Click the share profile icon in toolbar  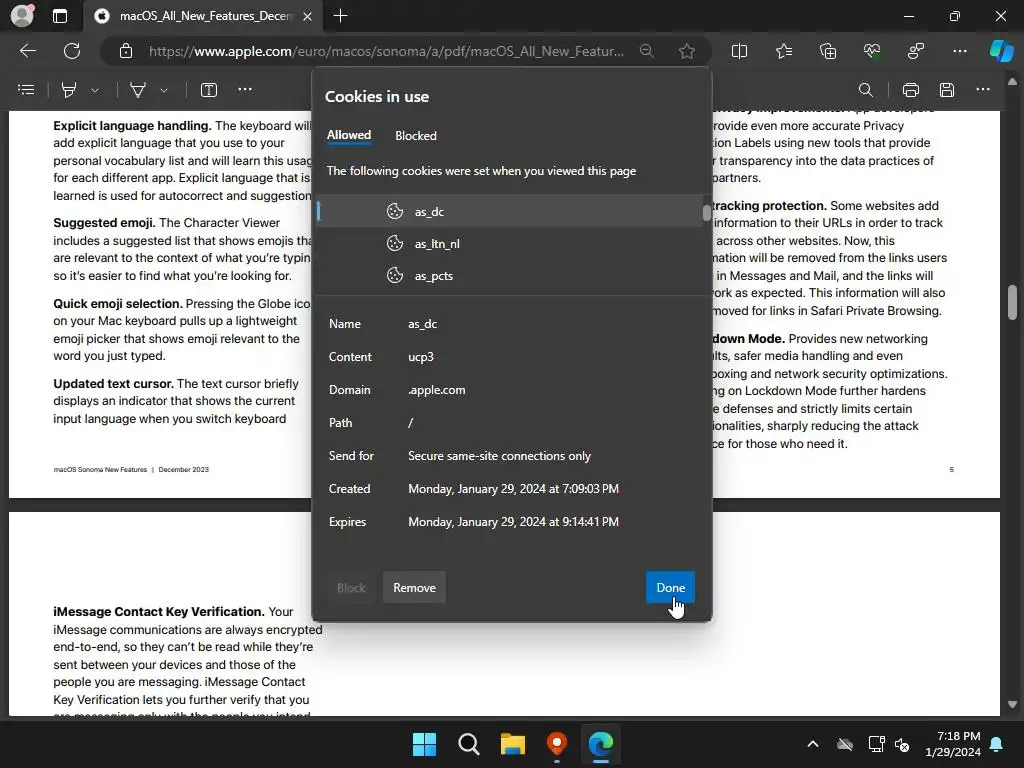tap(916, 51)
